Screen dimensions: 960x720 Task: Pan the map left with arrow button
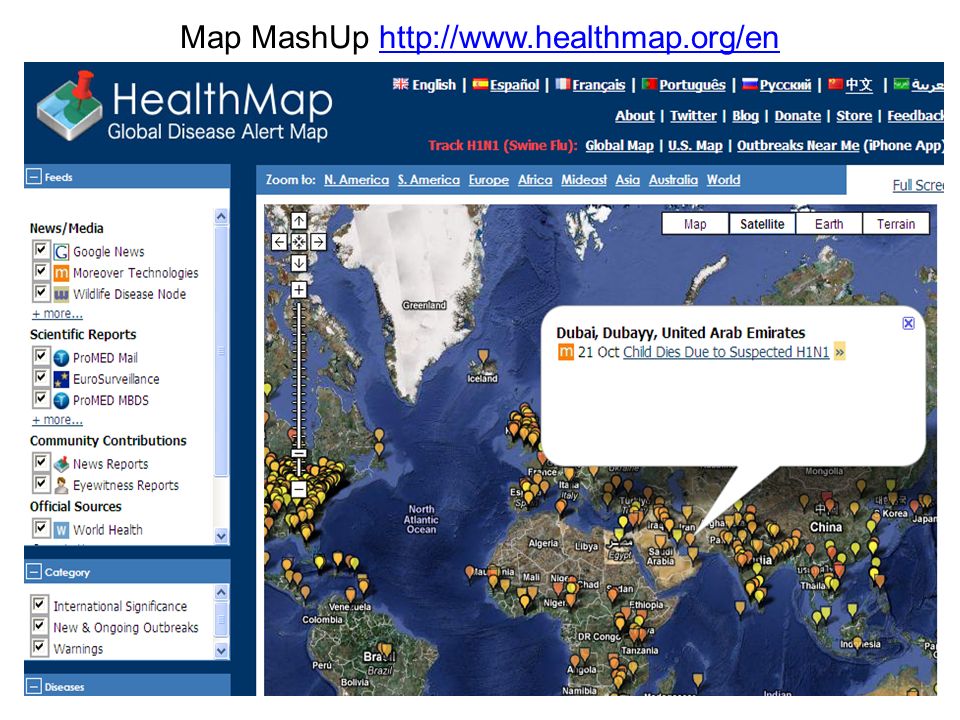point(279,242)
